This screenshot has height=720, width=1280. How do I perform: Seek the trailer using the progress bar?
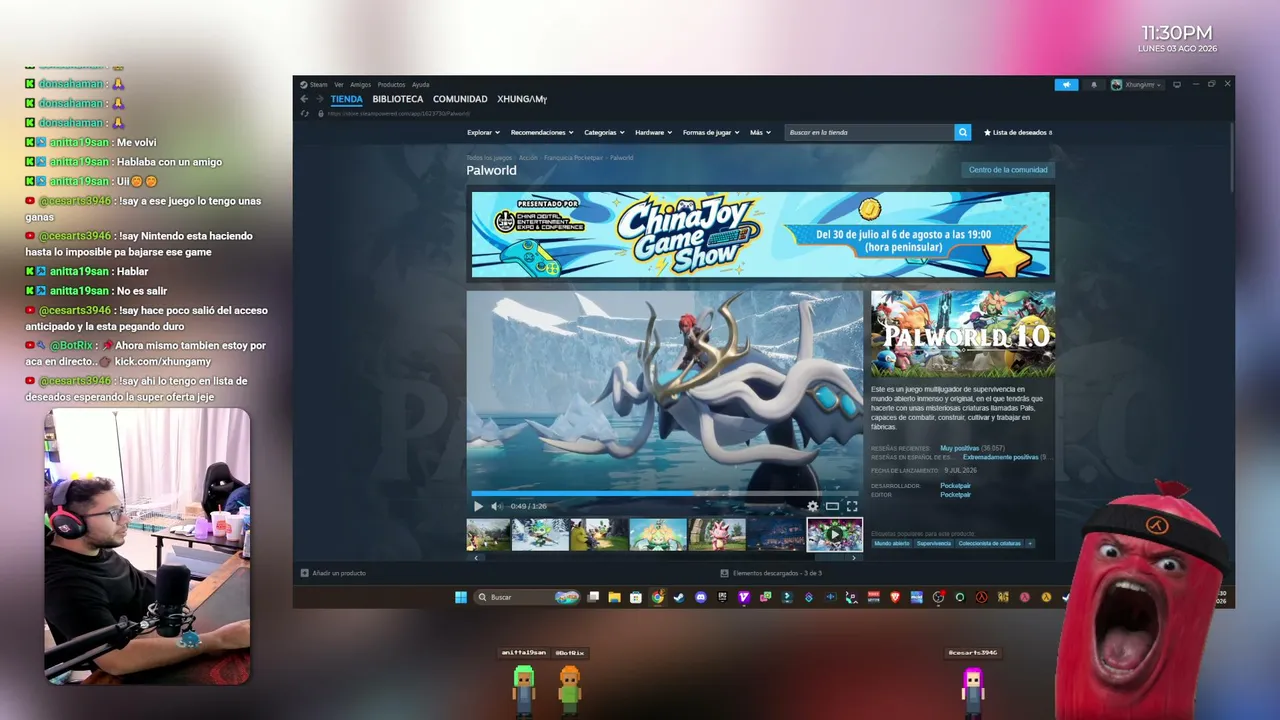point(664,493)
